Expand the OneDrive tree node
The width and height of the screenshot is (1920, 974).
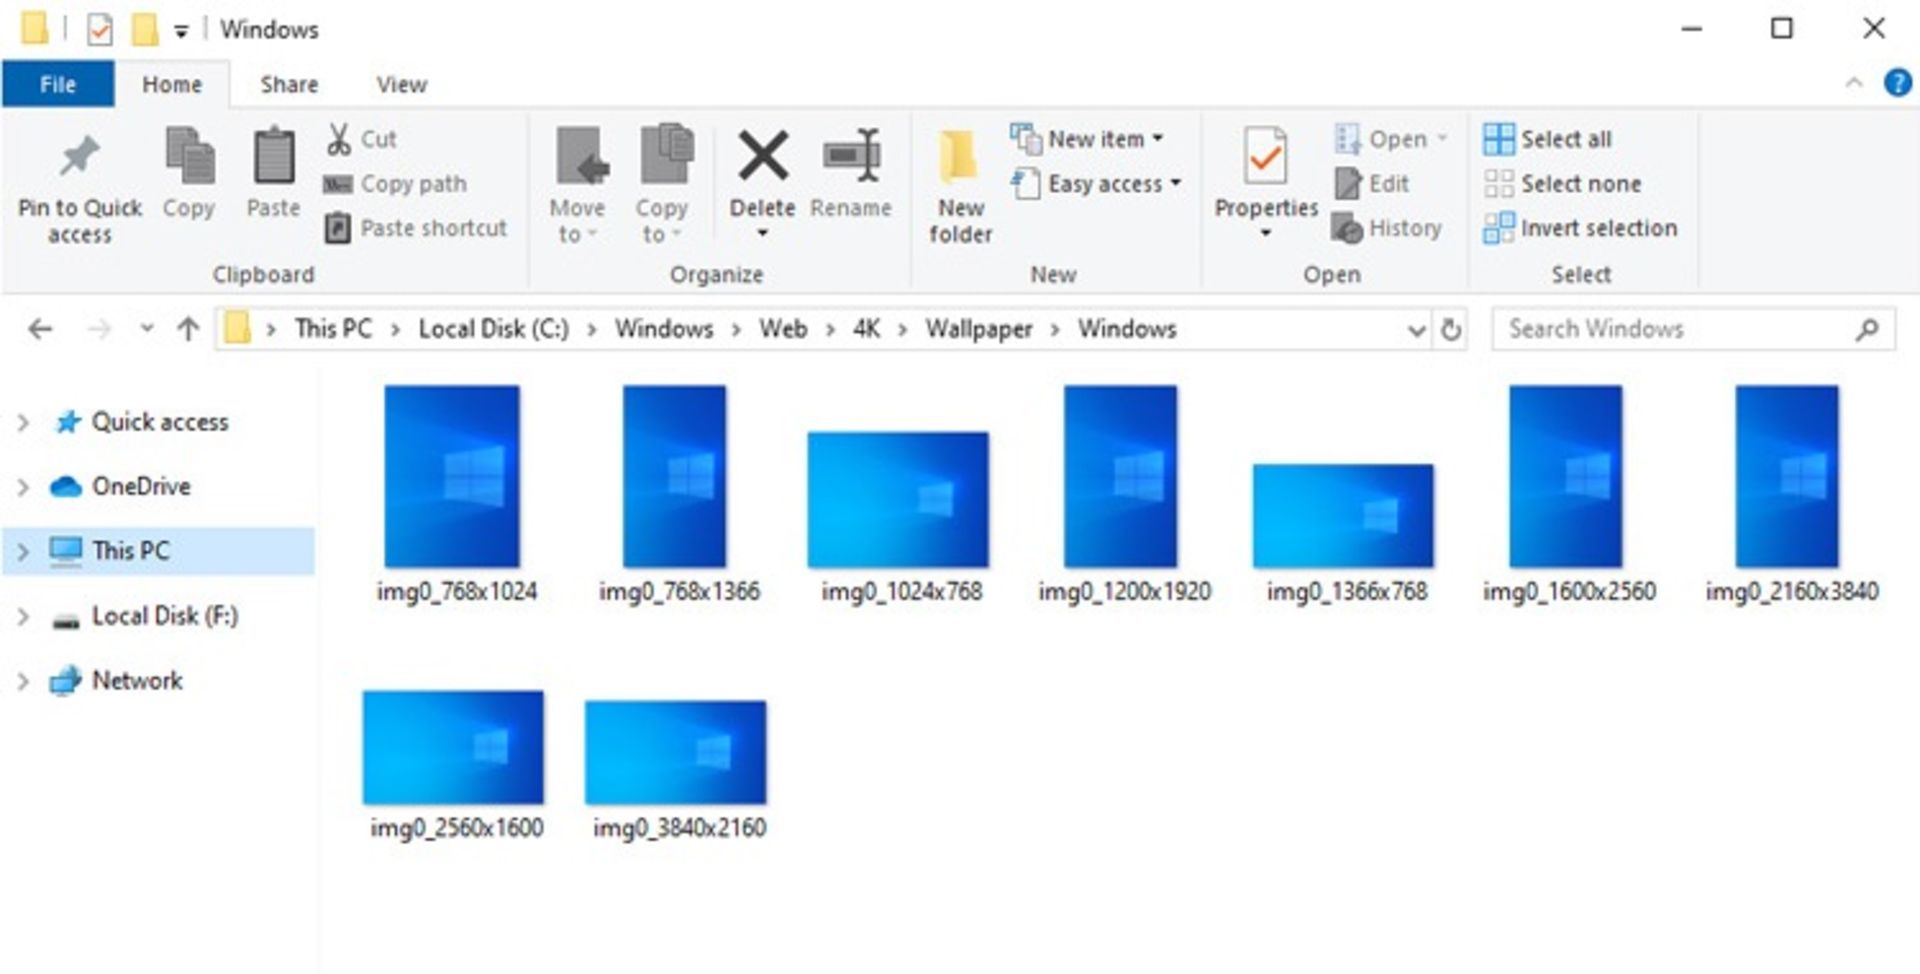[23, 487]
